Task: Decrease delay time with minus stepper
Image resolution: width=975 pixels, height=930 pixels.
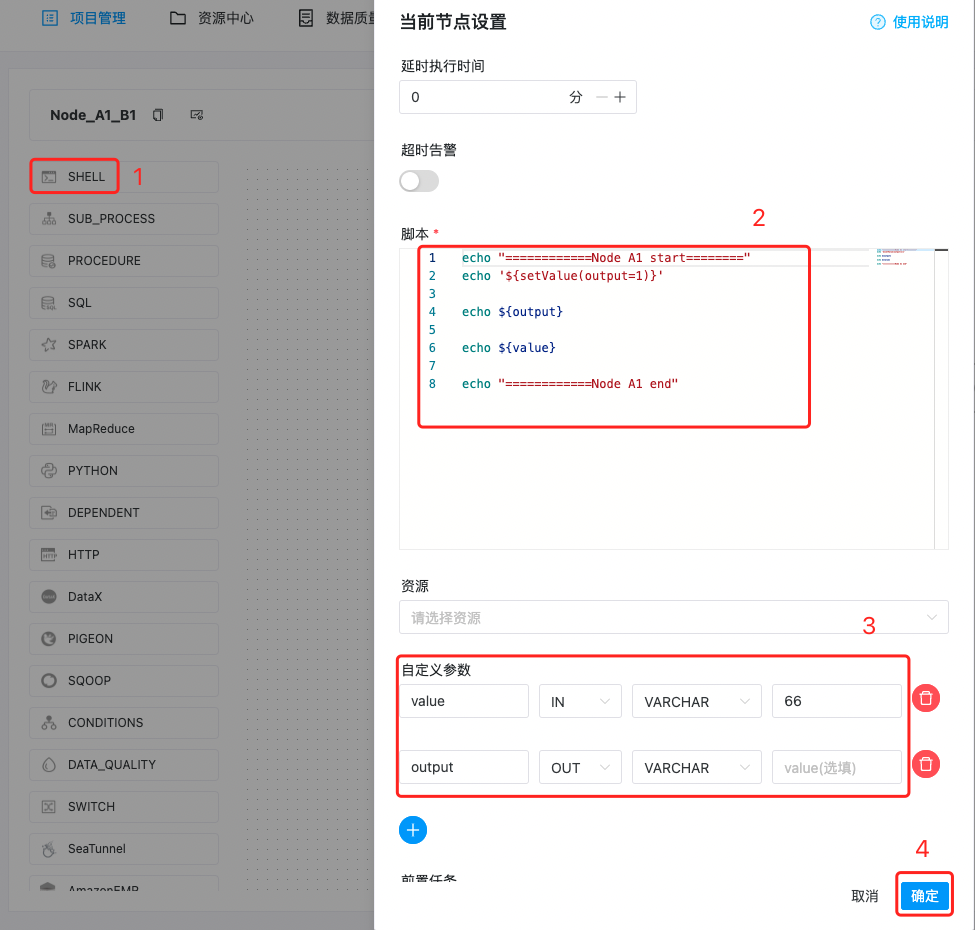Action: pos(601,97)
